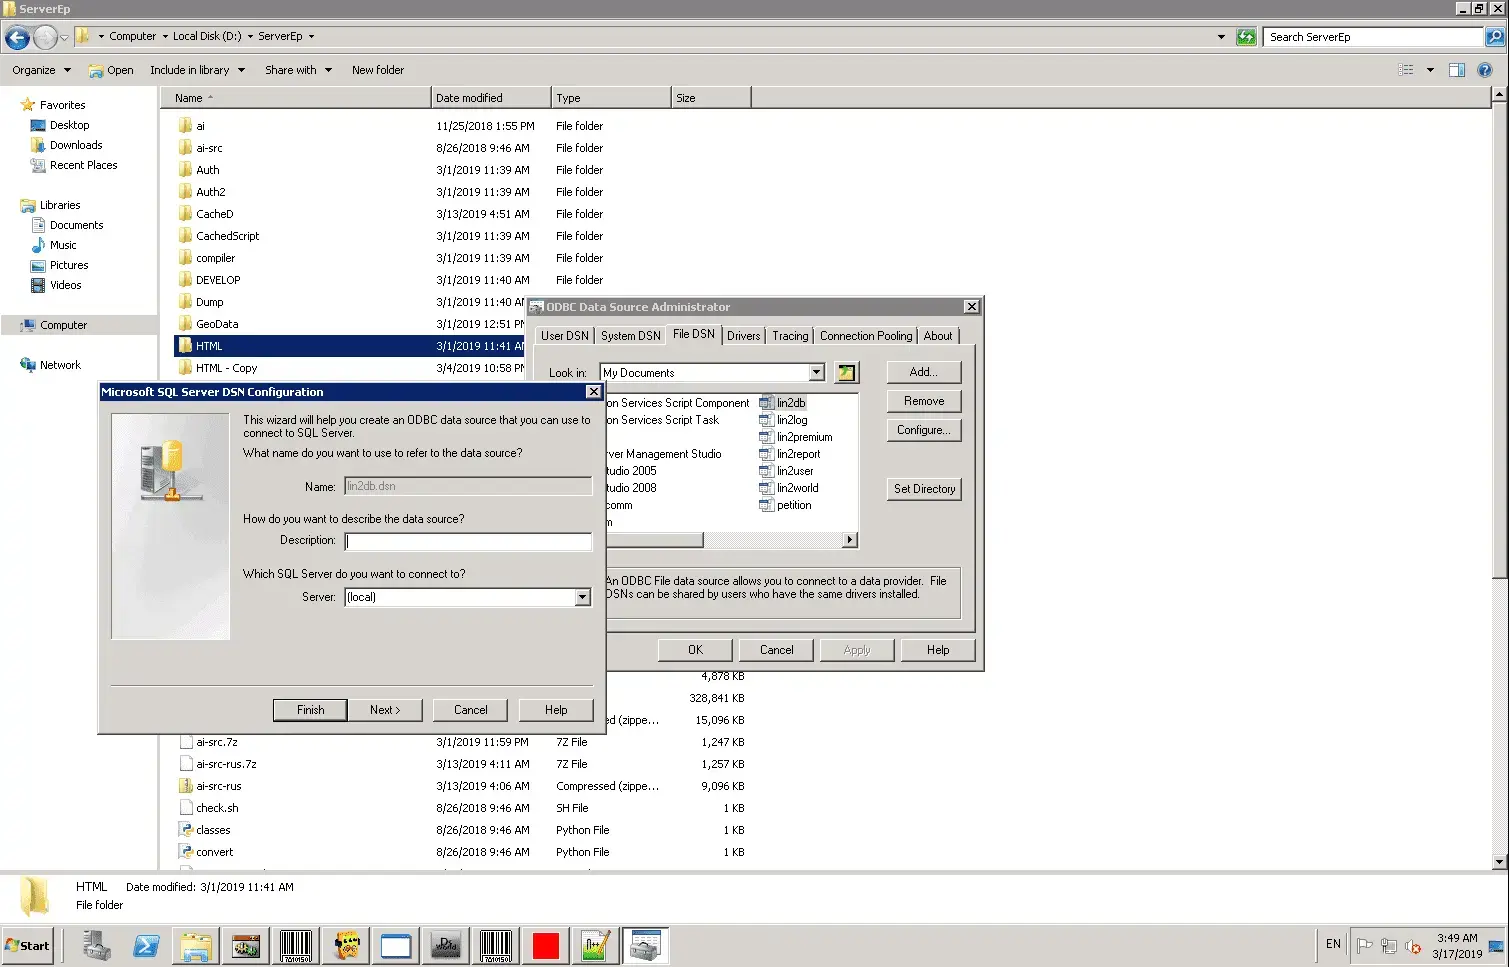The image size is (1509, 967).
Task: Switch to the Connection Pooling tab
Action: [x=866, y=336]
